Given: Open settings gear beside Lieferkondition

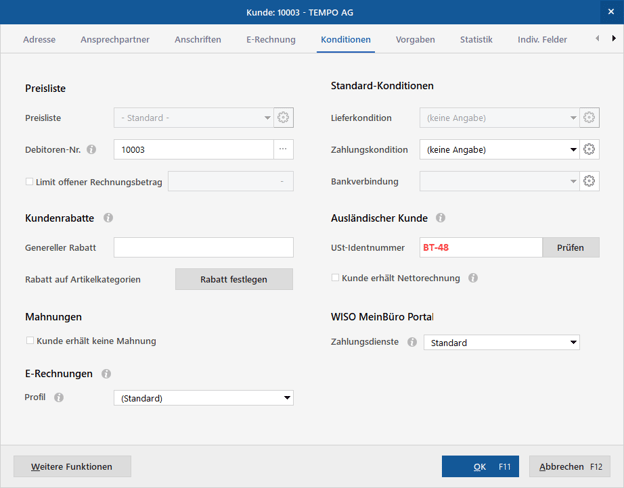Looking at the screenshot, I should (x=589, y=118).
